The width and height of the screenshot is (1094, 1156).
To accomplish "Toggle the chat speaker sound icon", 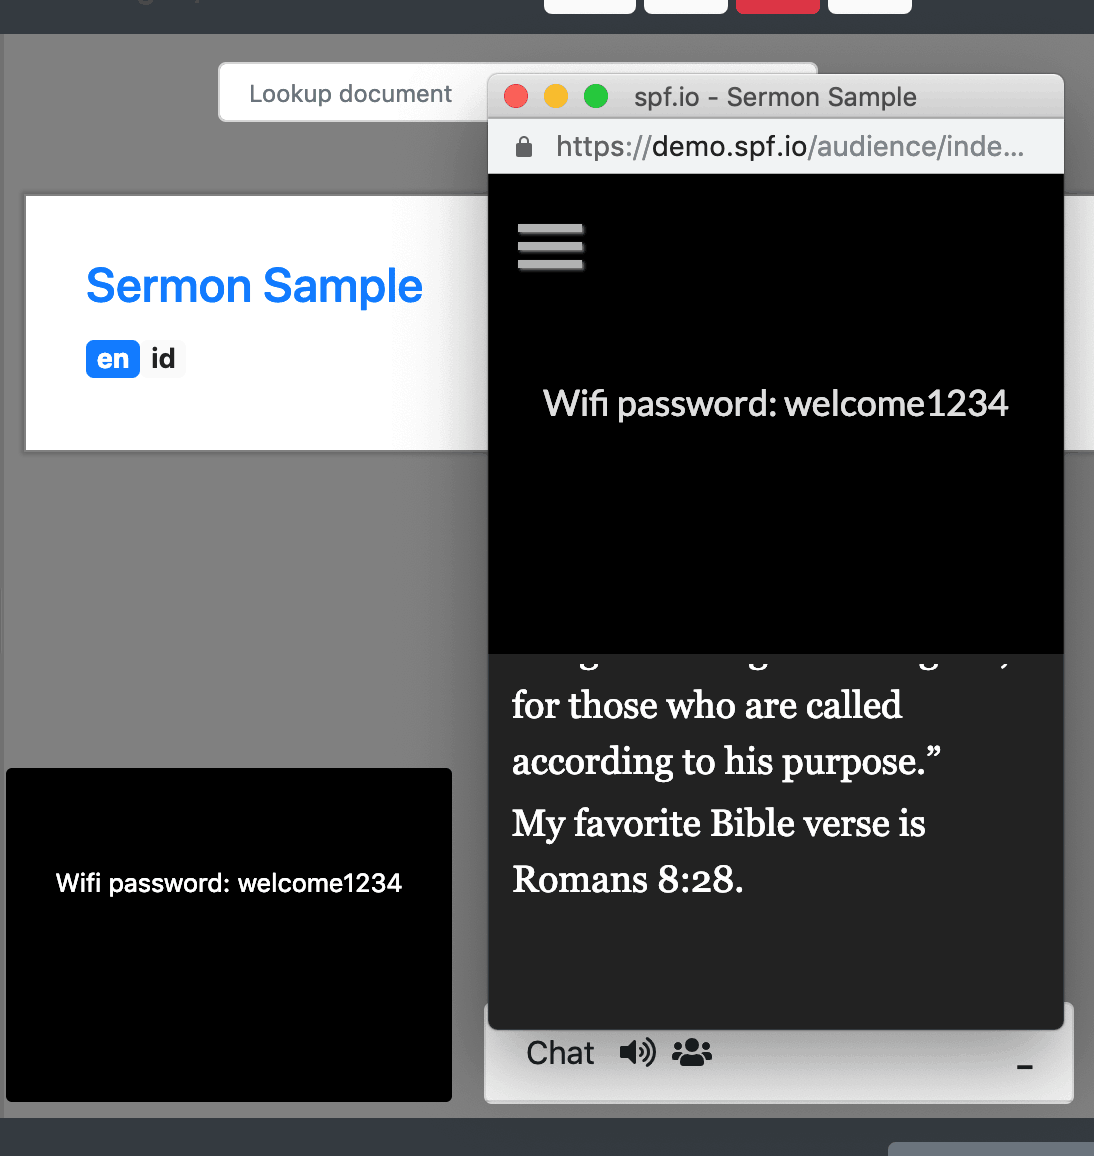I will point(638,1052).
